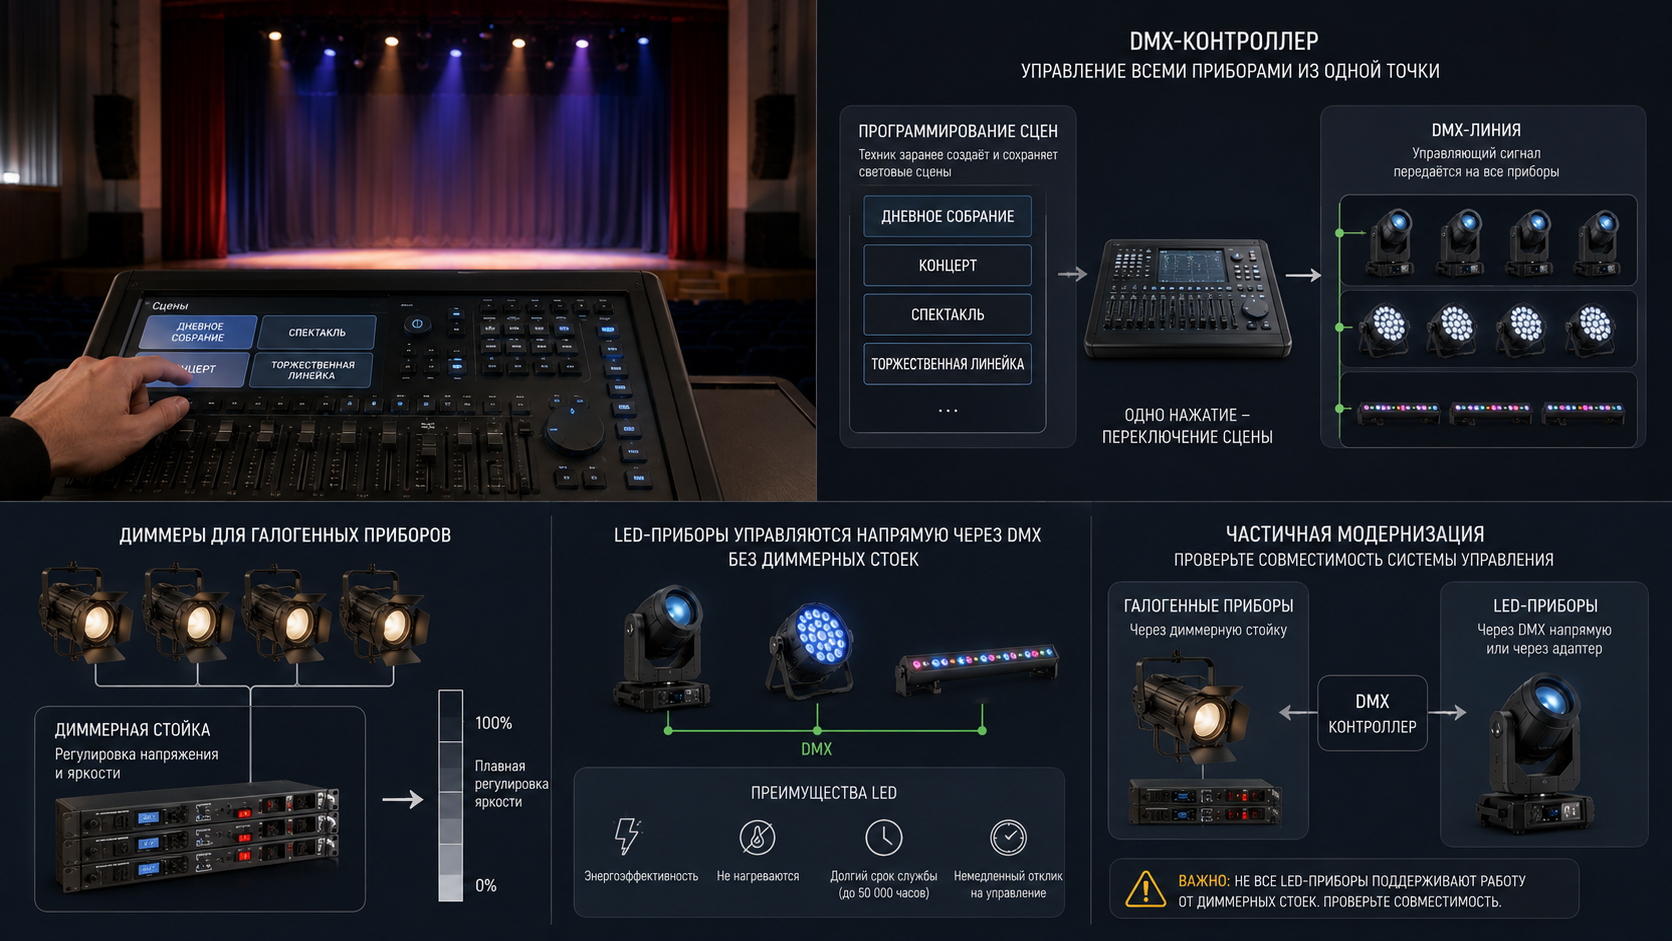
Task: Tap the power button on the console photo
Action: [x=417, y=324]
